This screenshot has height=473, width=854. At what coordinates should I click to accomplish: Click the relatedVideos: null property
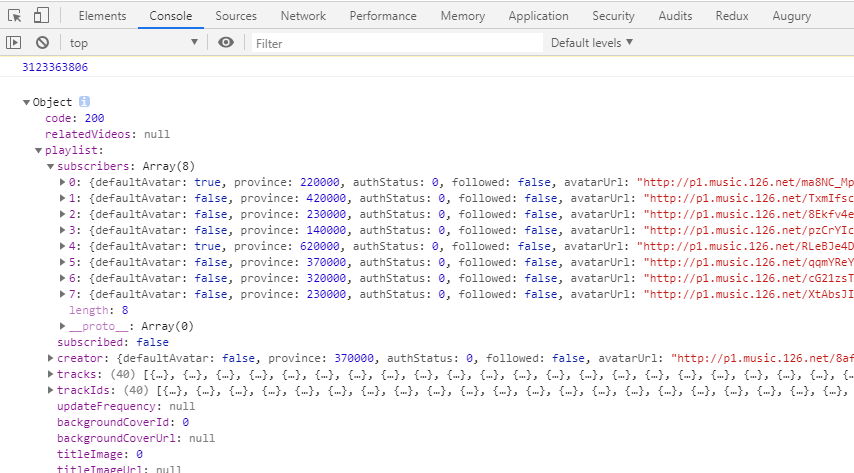107,134
